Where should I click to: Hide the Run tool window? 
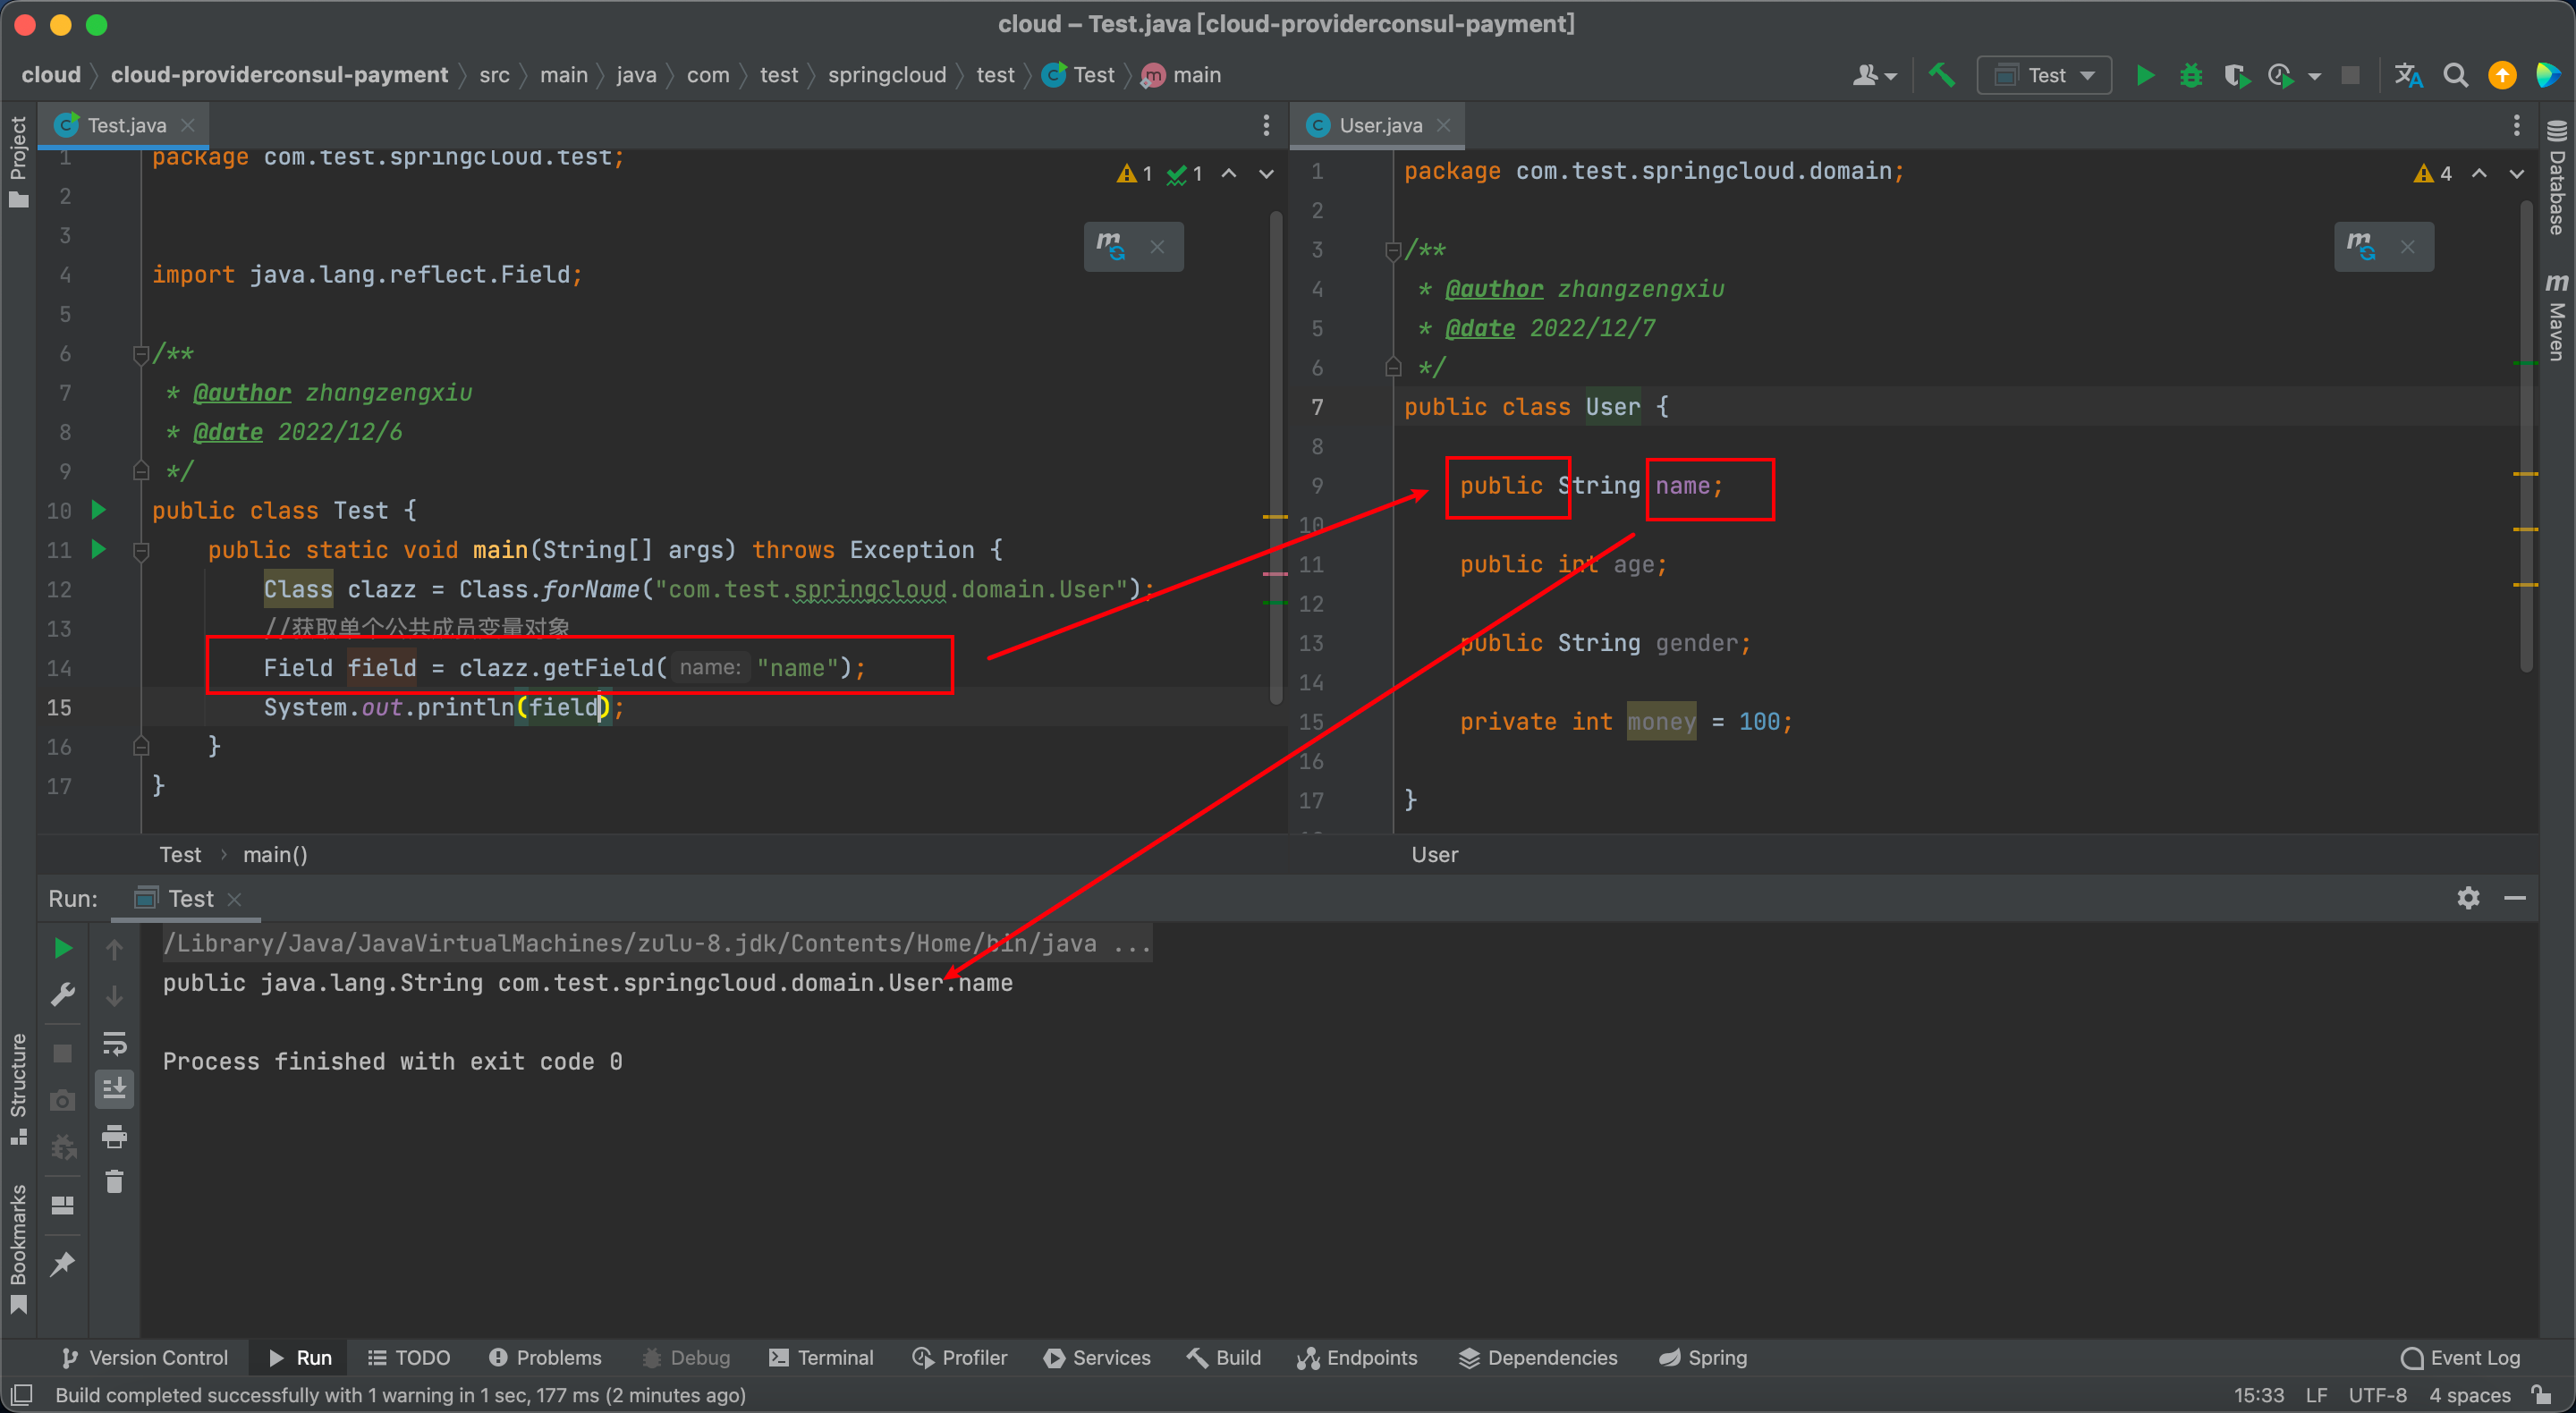click(x=2515, y=898)
